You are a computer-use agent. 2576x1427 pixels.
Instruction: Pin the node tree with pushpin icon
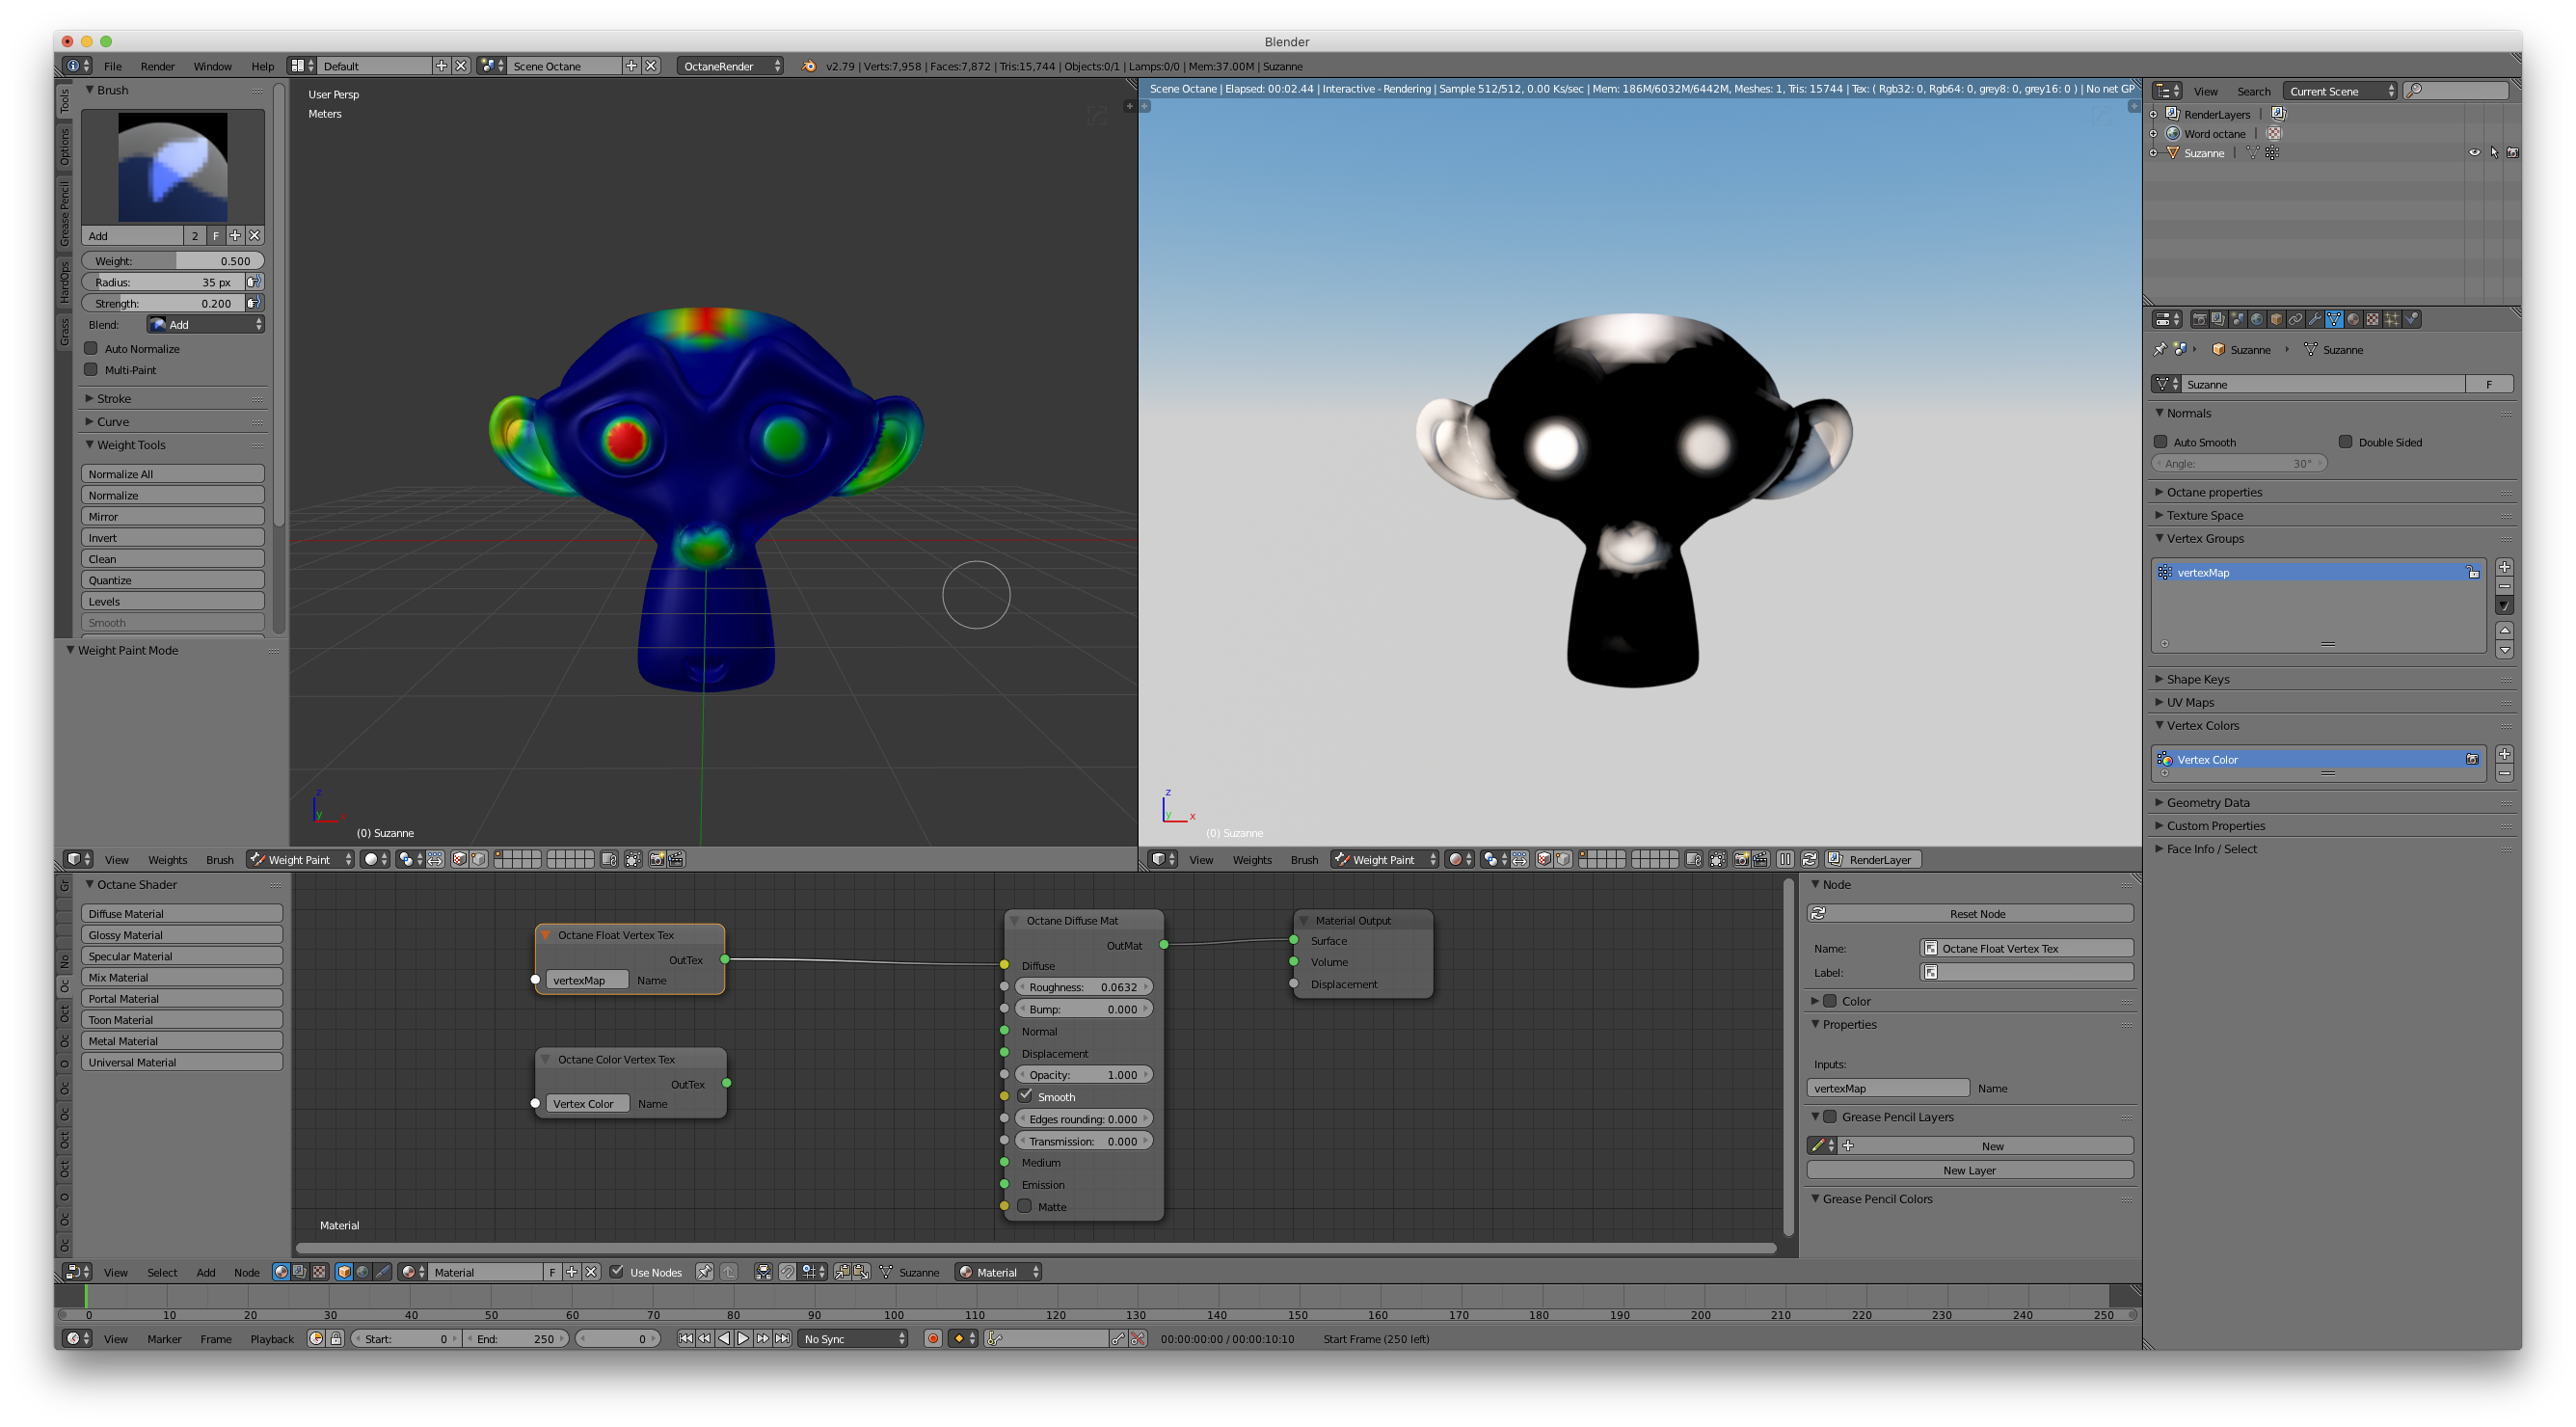click(x=704, y=1272)
